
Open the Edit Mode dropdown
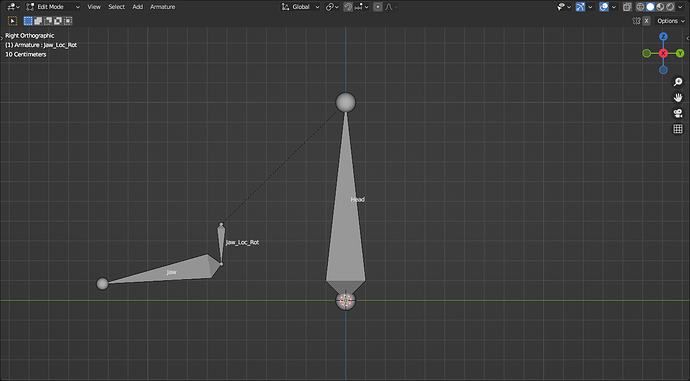53,7
